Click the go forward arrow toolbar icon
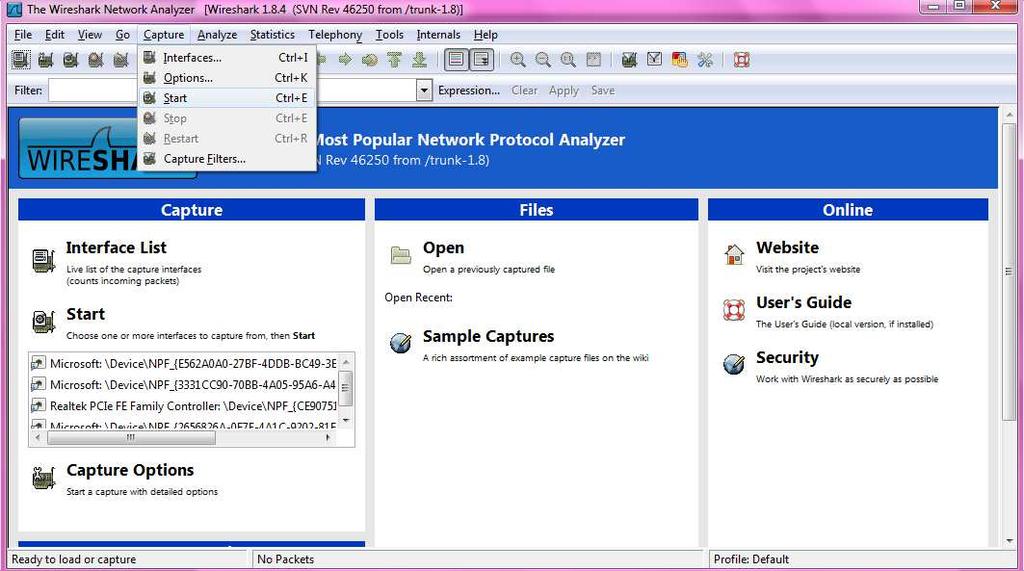This screenshot has width=1024, height=571. click(x=345, y=60)
